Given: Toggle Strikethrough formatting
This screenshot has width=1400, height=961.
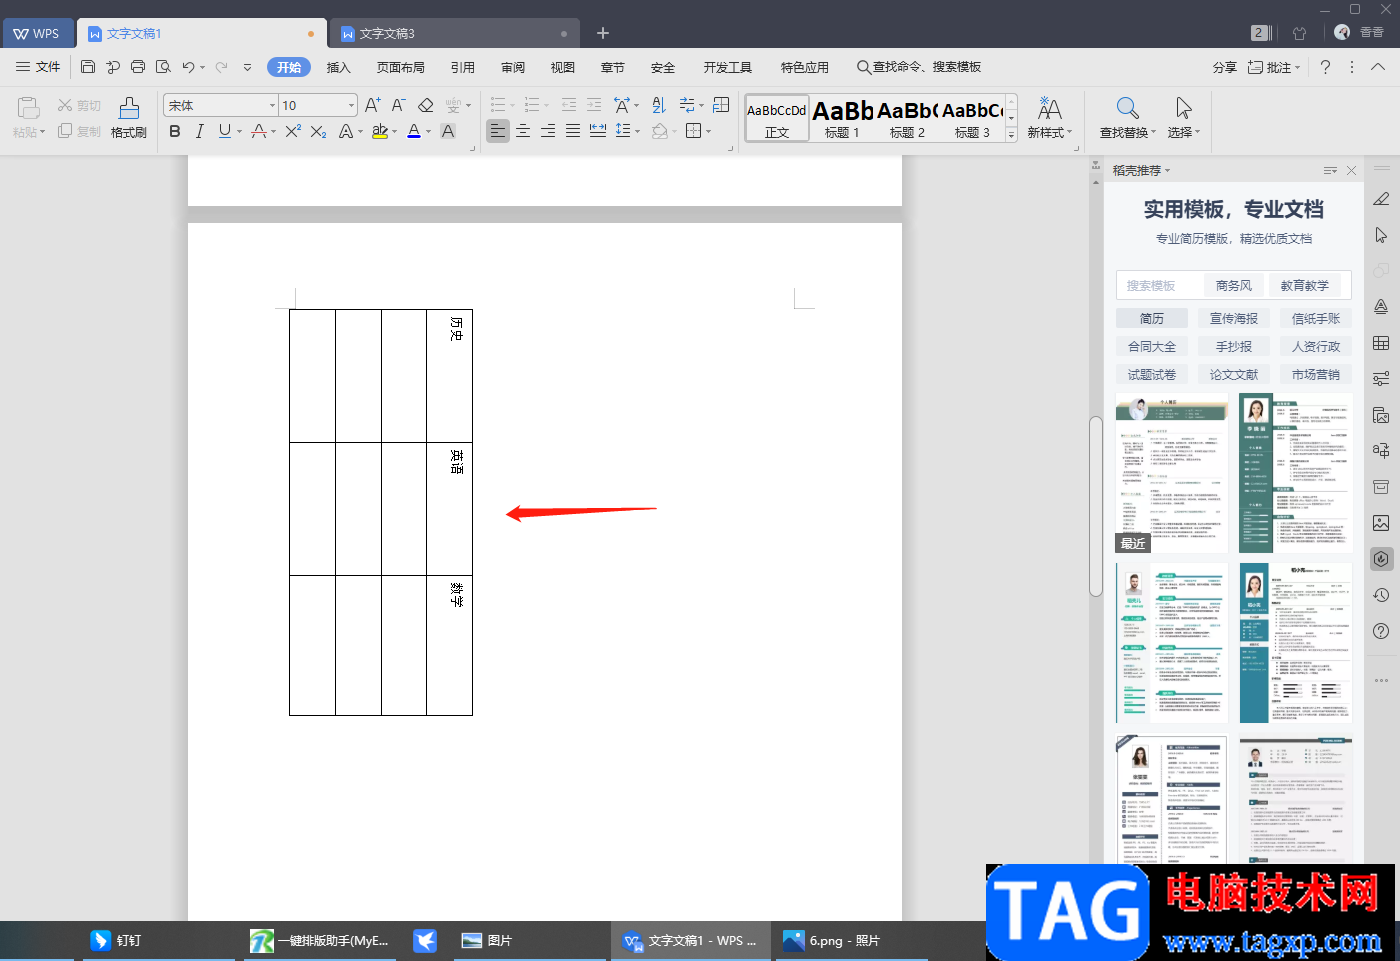Looking at the screenshot, I should coord(259,131).
